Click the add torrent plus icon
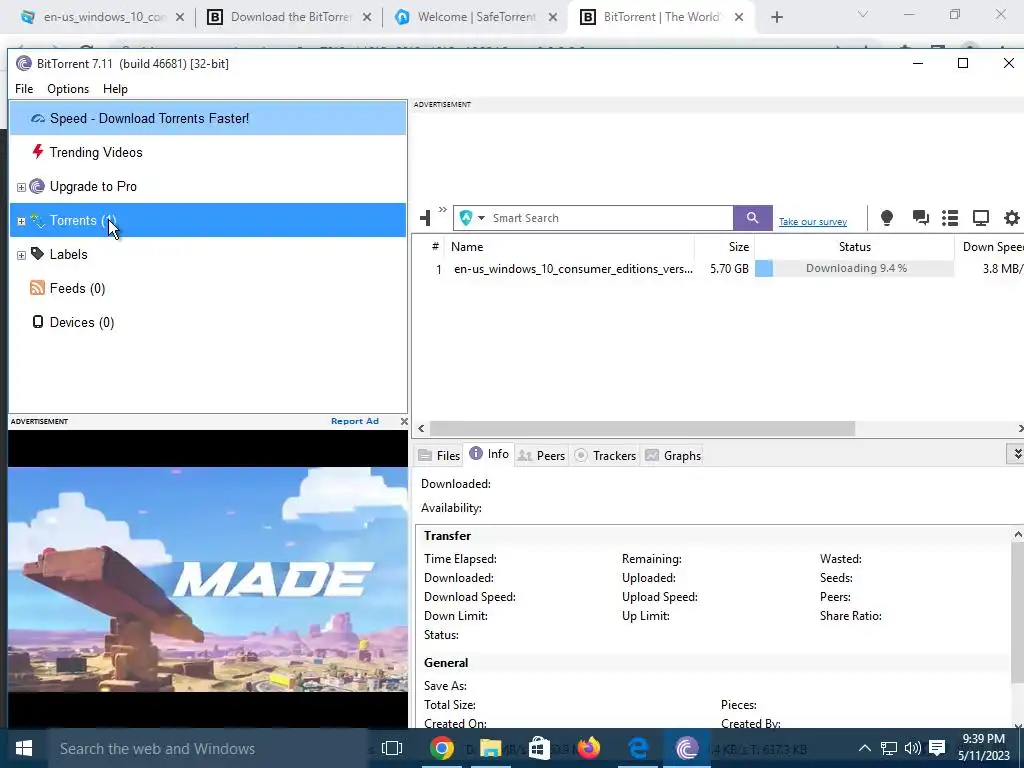The image size is (1024, 768). point(425,217)
